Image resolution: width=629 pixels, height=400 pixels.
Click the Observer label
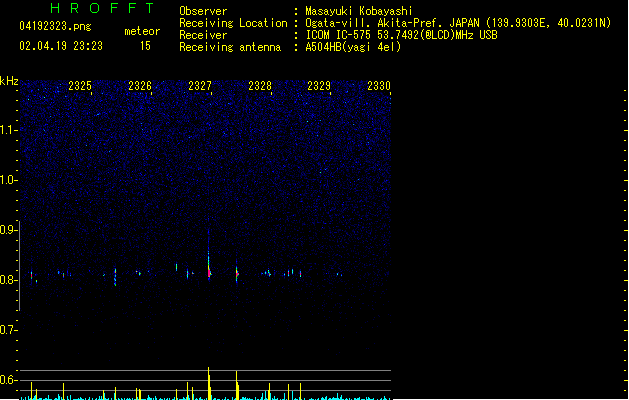[x=203, y=11]
